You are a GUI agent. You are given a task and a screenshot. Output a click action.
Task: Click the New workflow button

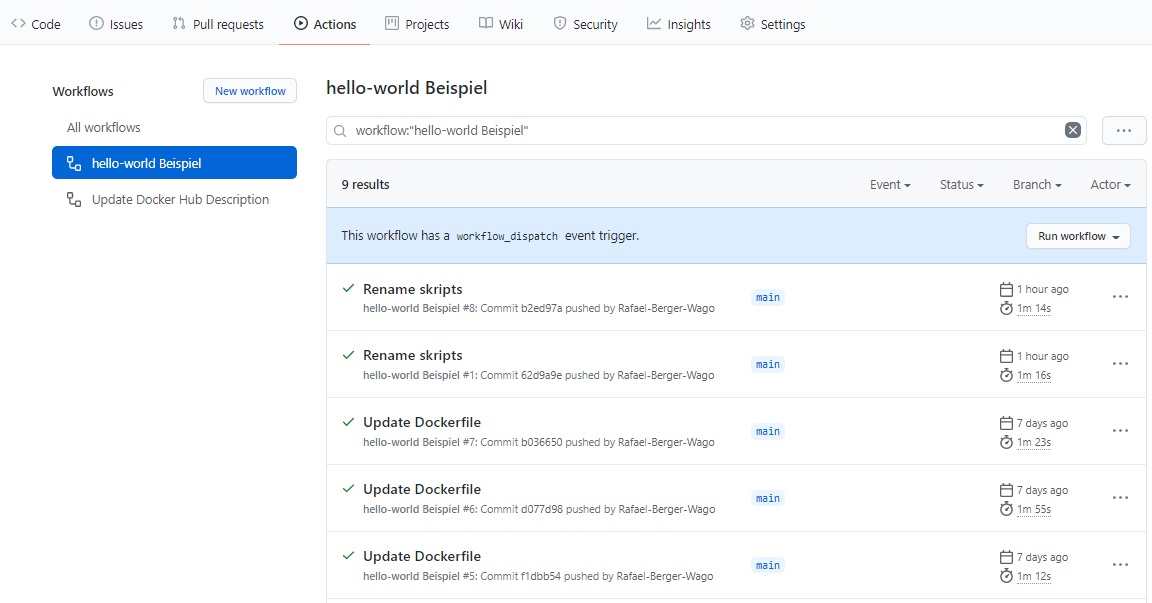coord(250,91)
